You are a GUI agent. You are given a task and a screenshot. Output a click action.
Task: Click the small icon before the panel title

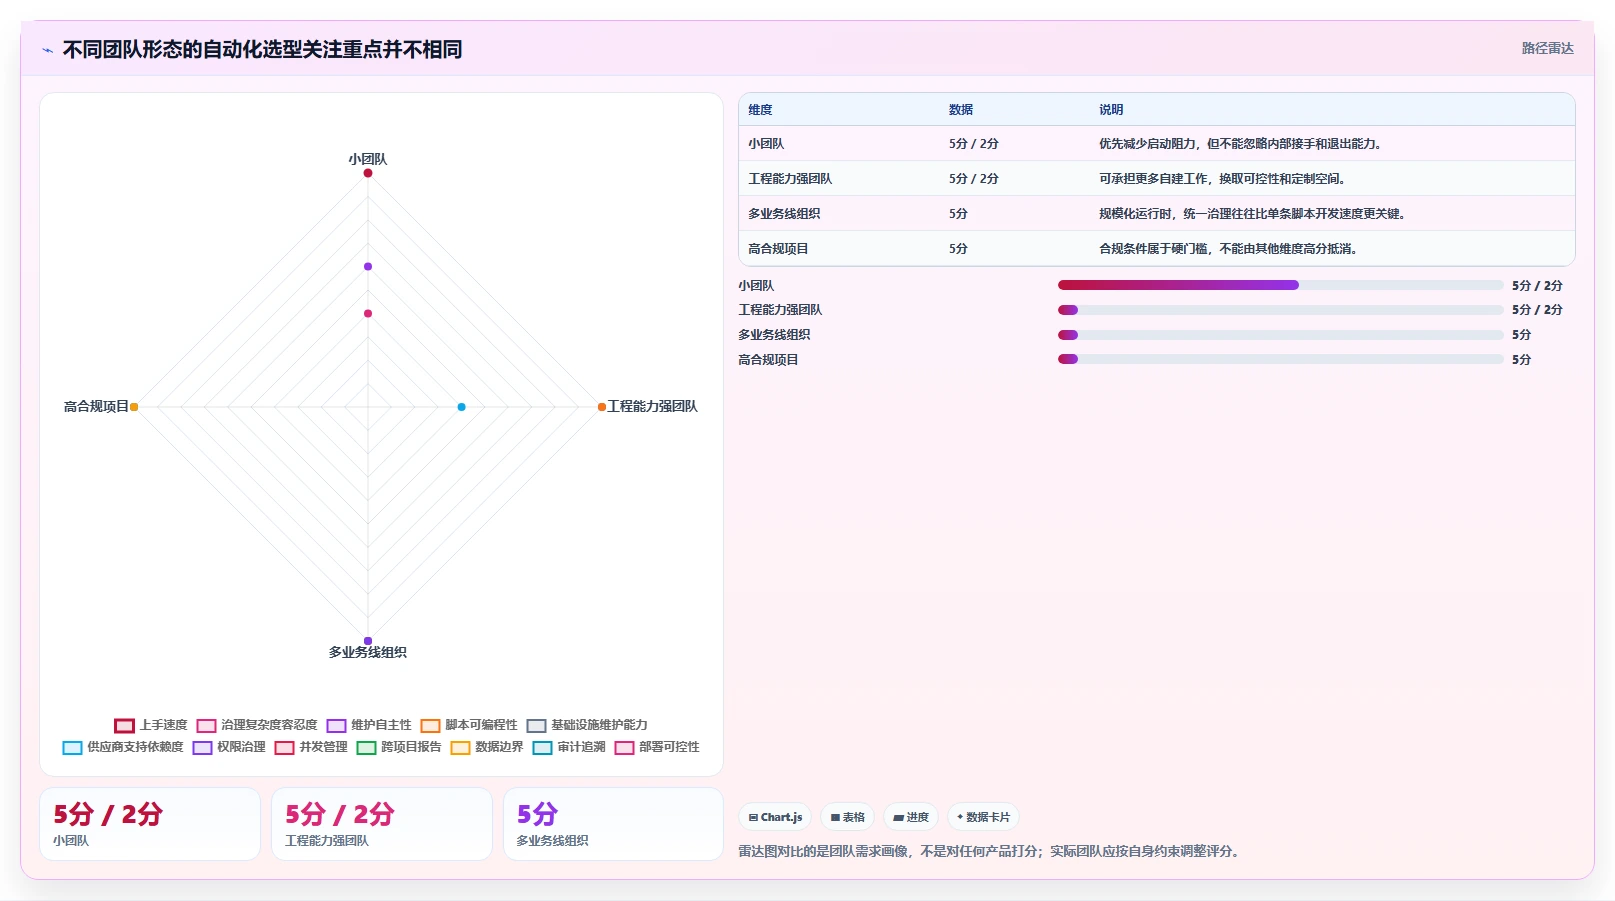tap(47, 50)
